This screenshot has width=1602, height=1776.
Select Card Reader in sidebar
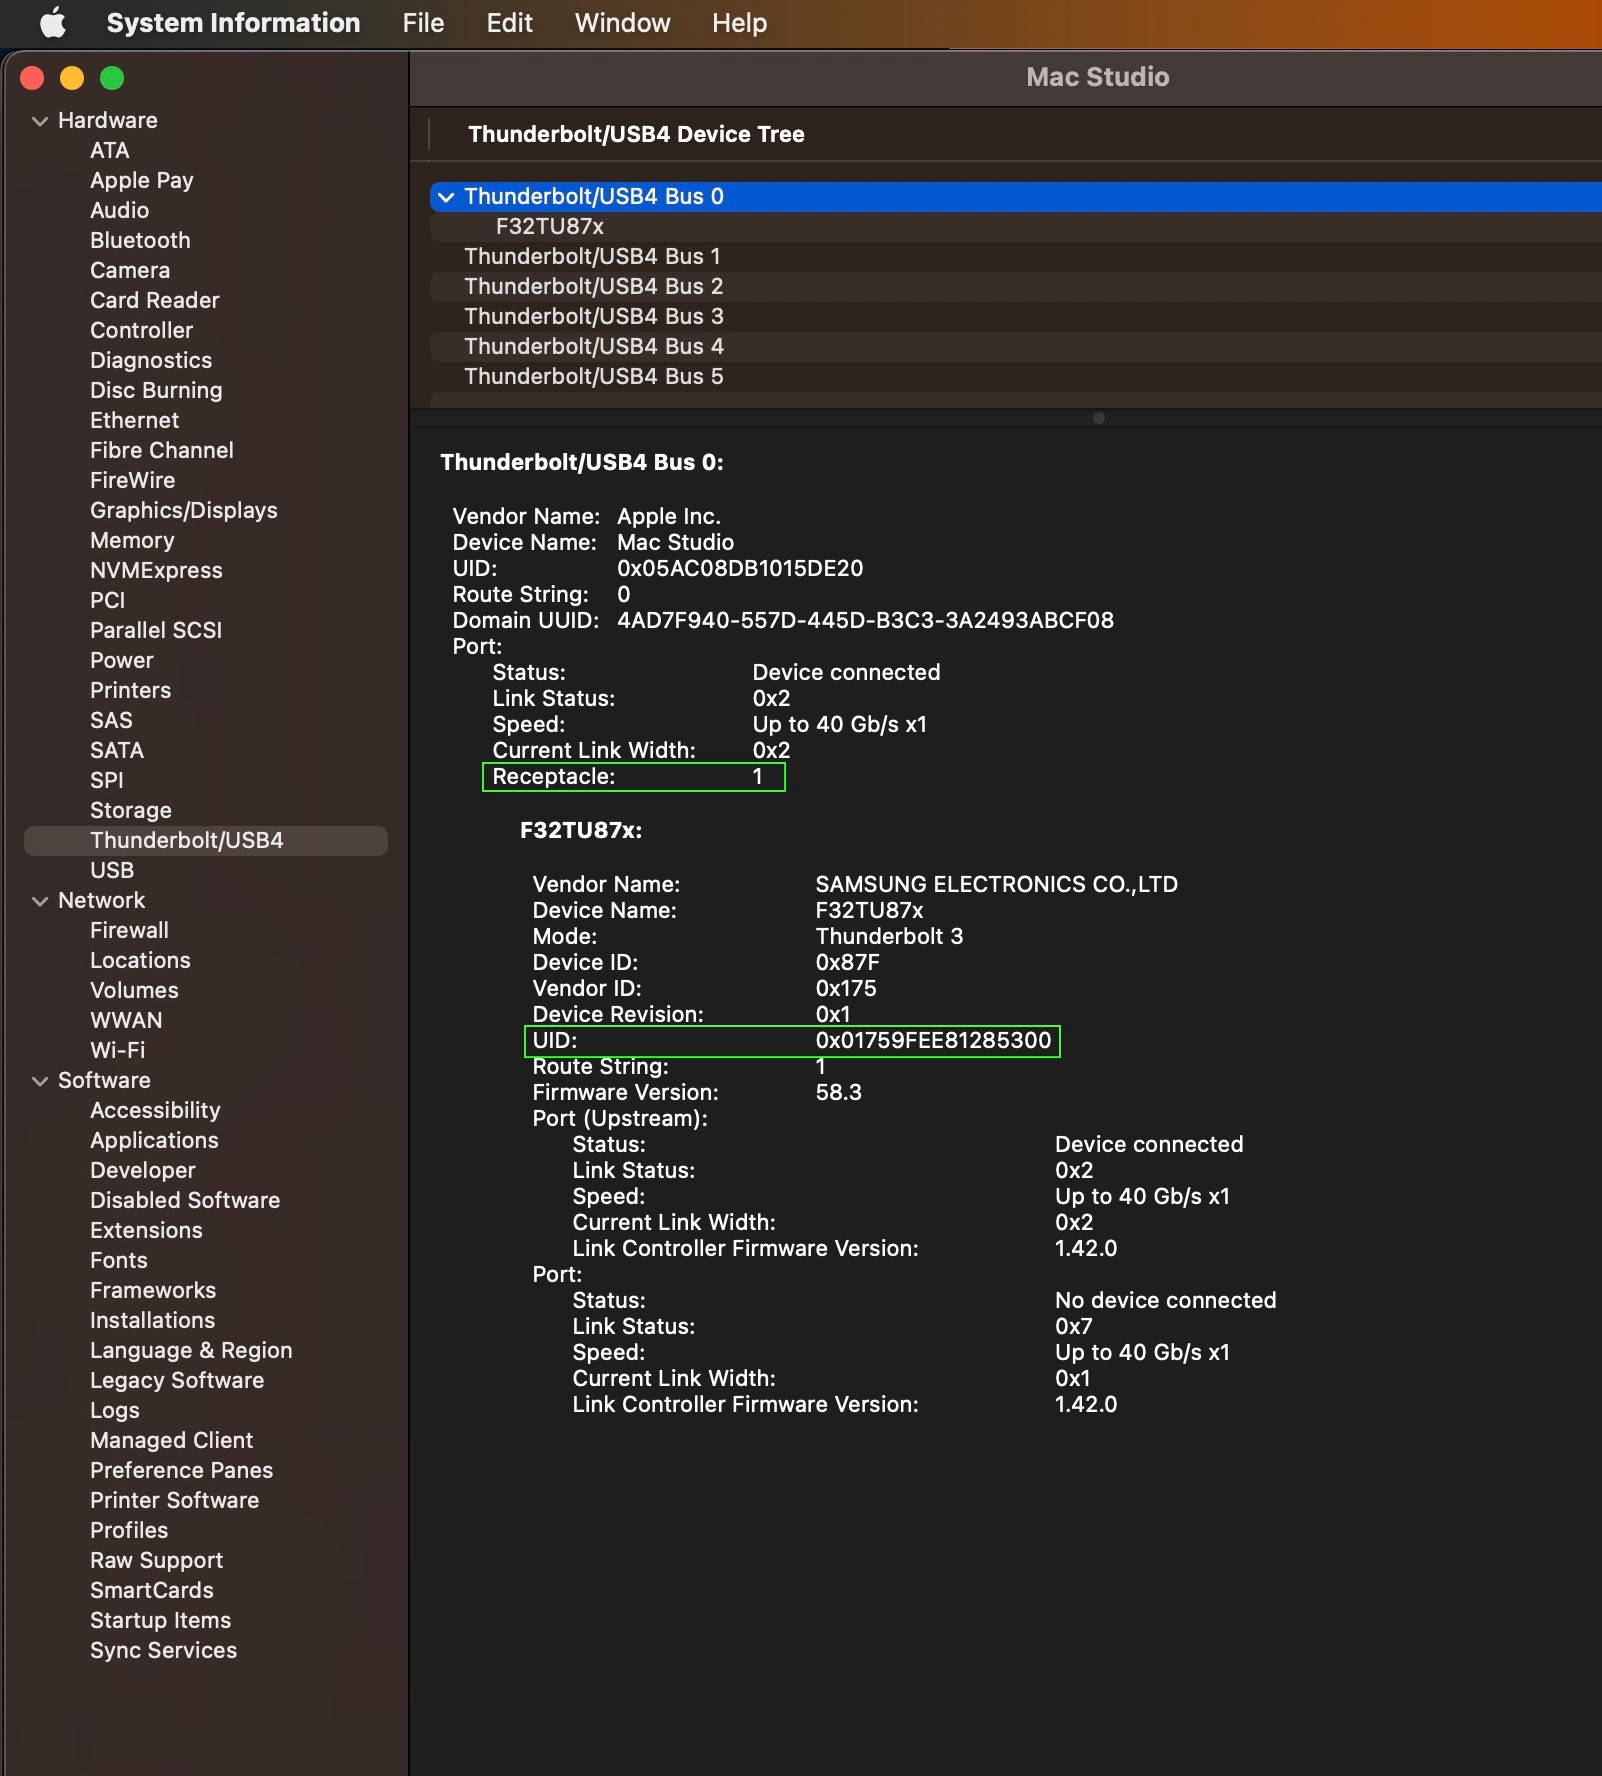coord(154,300)
